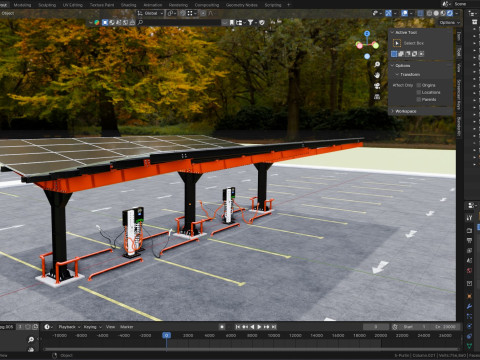Click the current frame number field

tap(376, 327)
